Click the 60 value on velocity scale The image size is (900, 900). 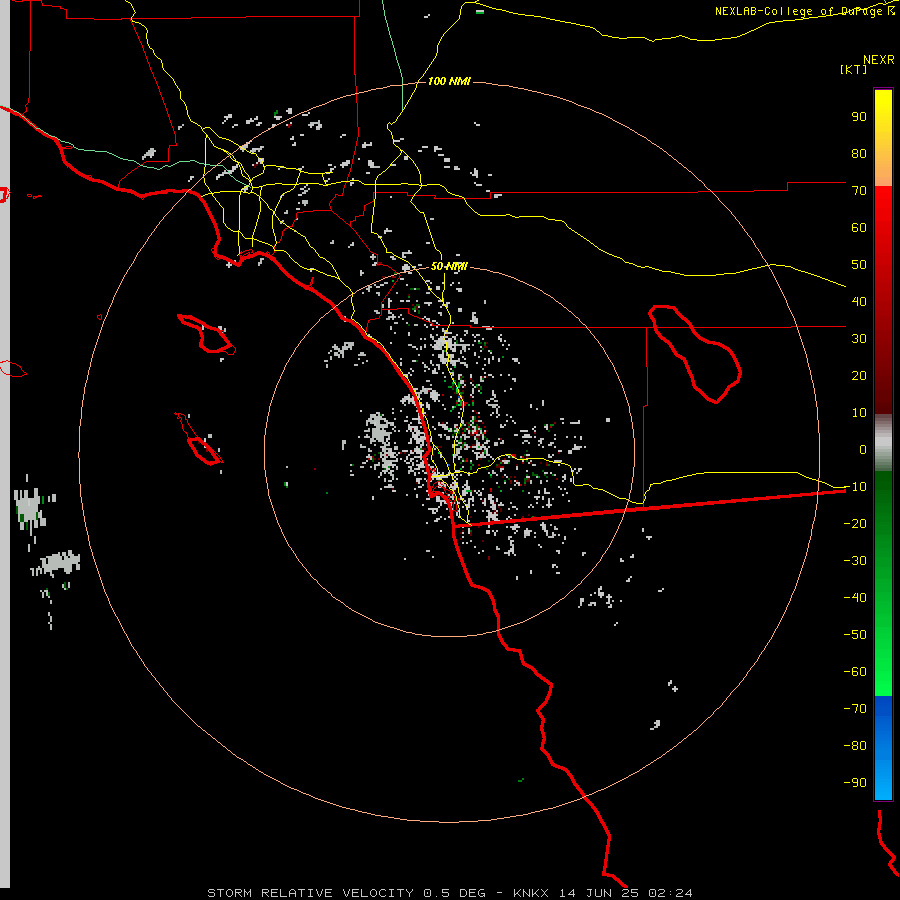click(x=859, y=227)
